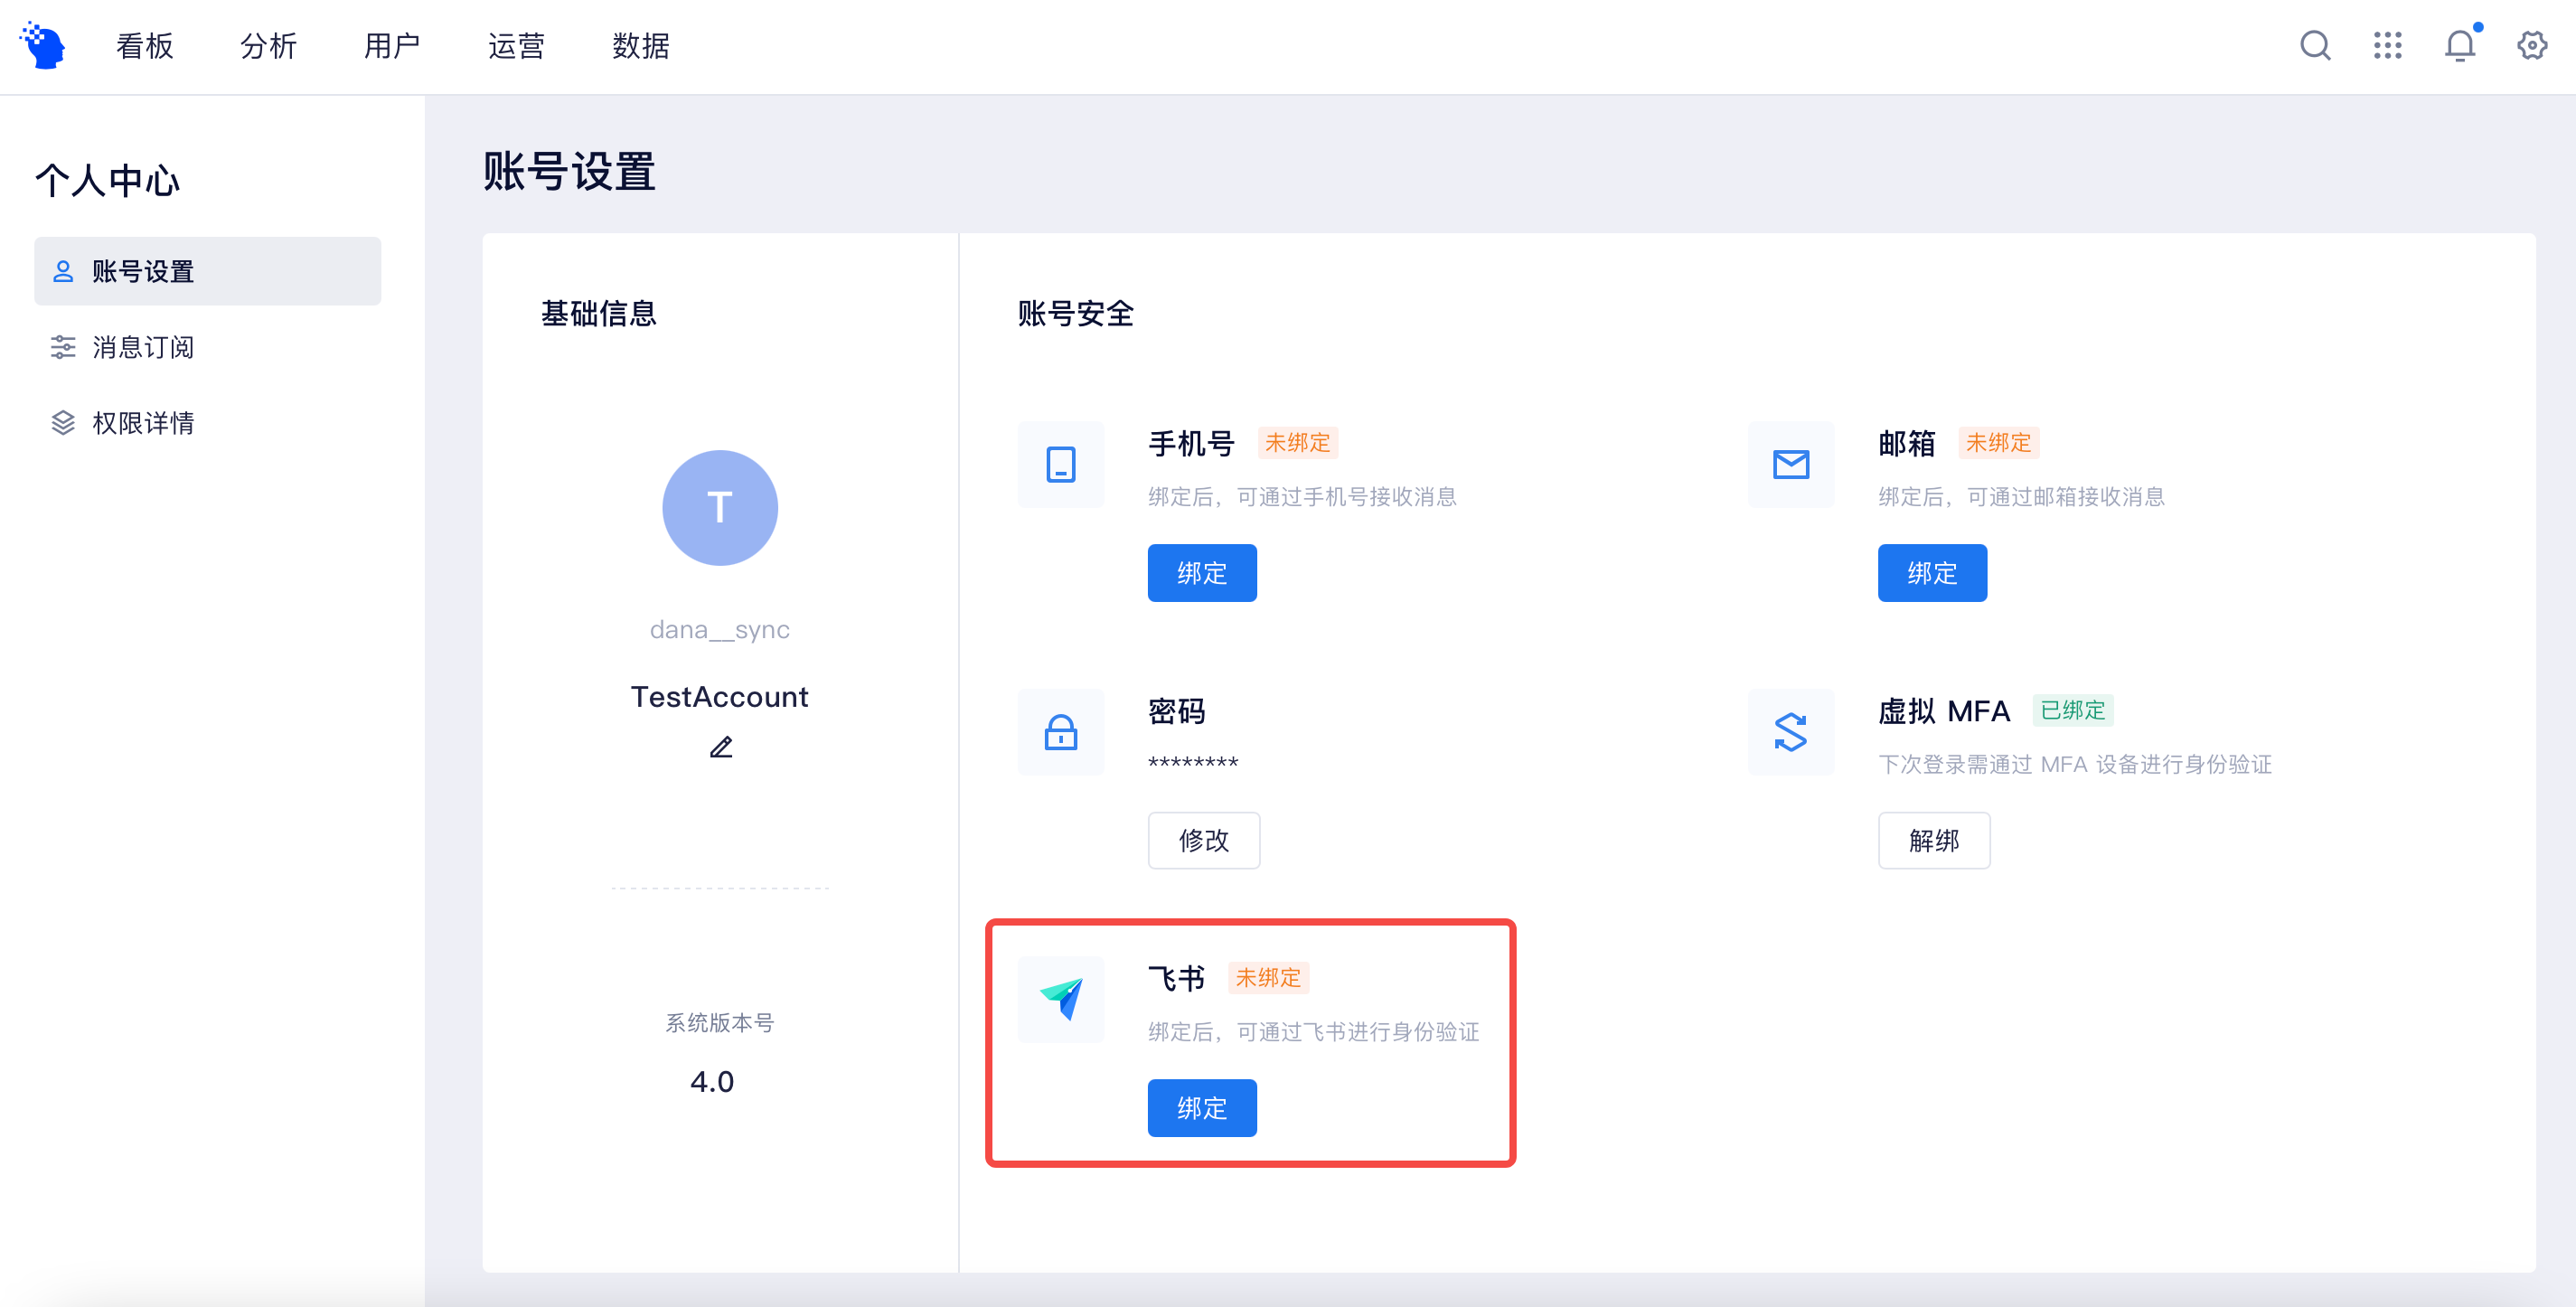Go to 权限详情 in sidebar

(208, 423)
